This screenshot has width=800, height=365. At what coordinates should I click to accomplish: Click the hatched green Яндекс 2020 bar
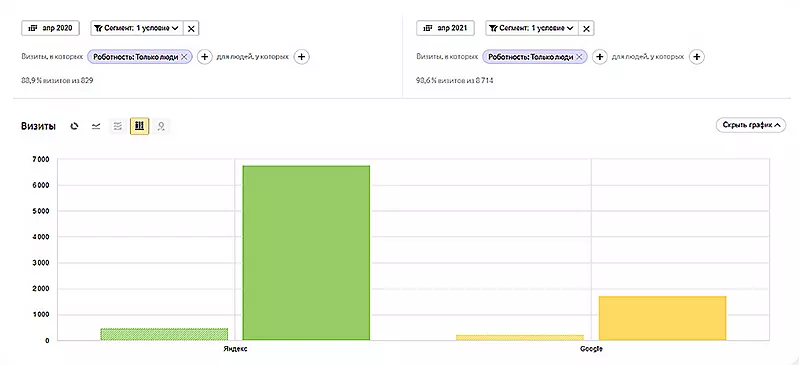(164, 334)
